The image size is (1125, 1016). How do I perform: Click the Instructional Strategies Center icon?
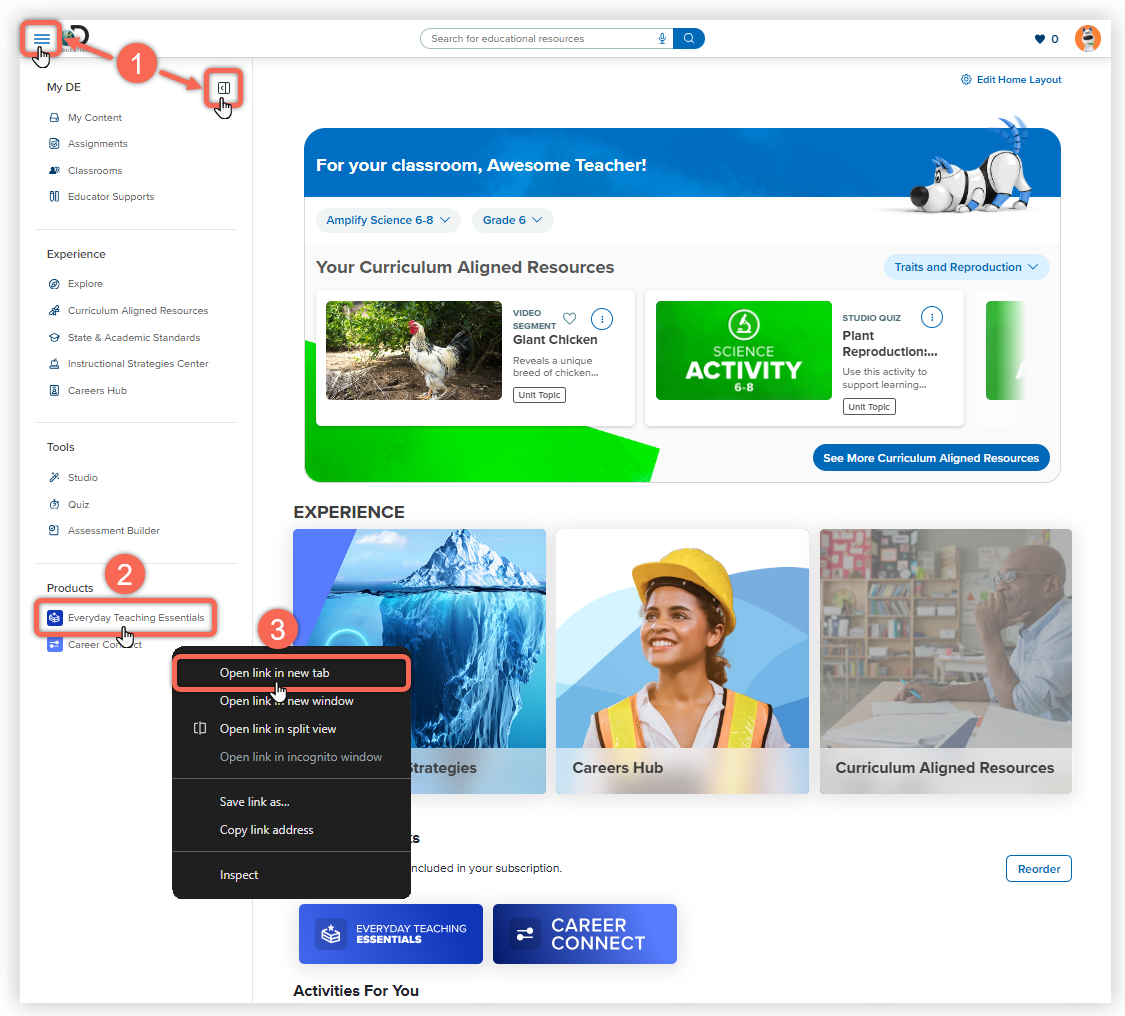55,364
